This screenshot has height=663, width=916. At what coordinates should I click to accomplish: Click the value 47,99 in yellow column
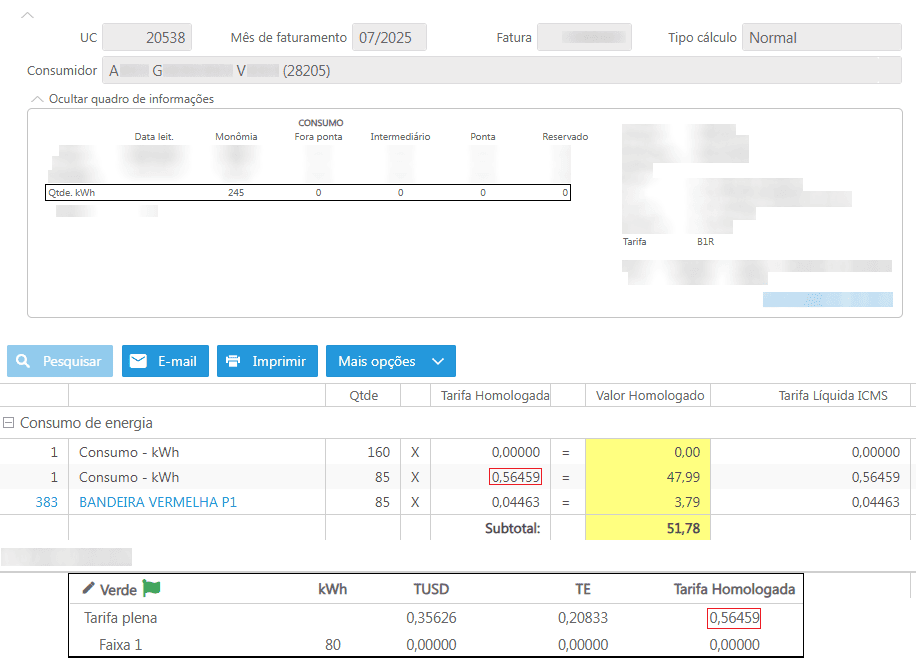(683, 477)
